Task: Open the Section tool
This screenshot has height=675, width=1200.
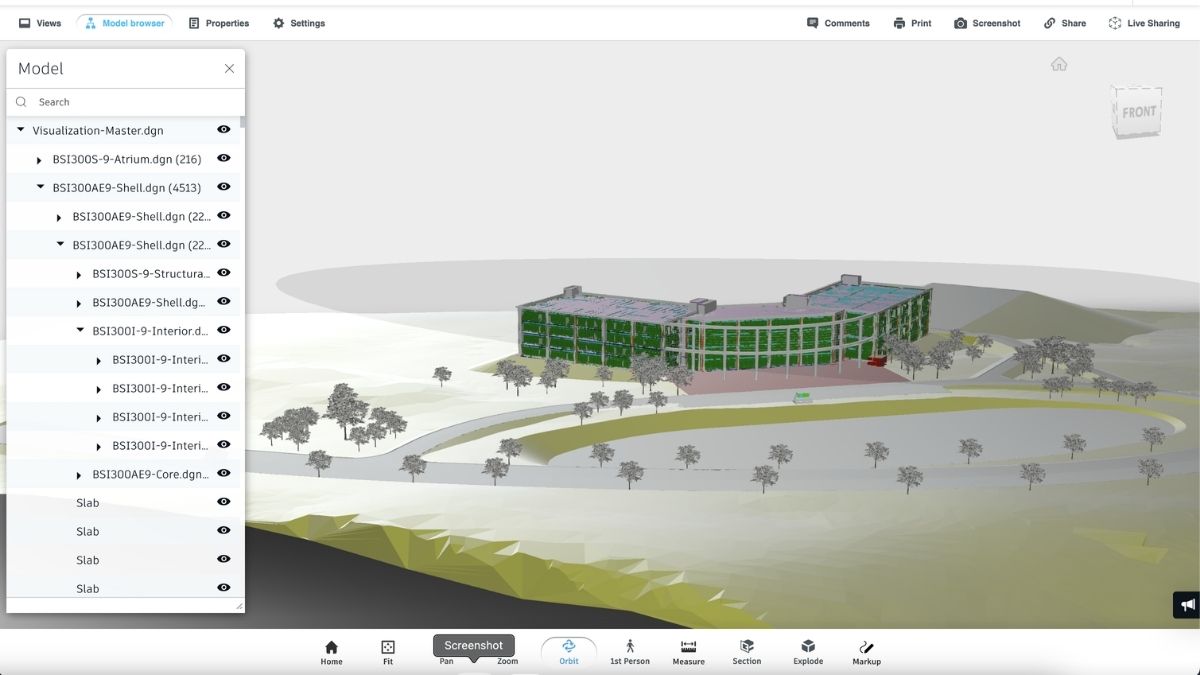Action: (747, 653)
